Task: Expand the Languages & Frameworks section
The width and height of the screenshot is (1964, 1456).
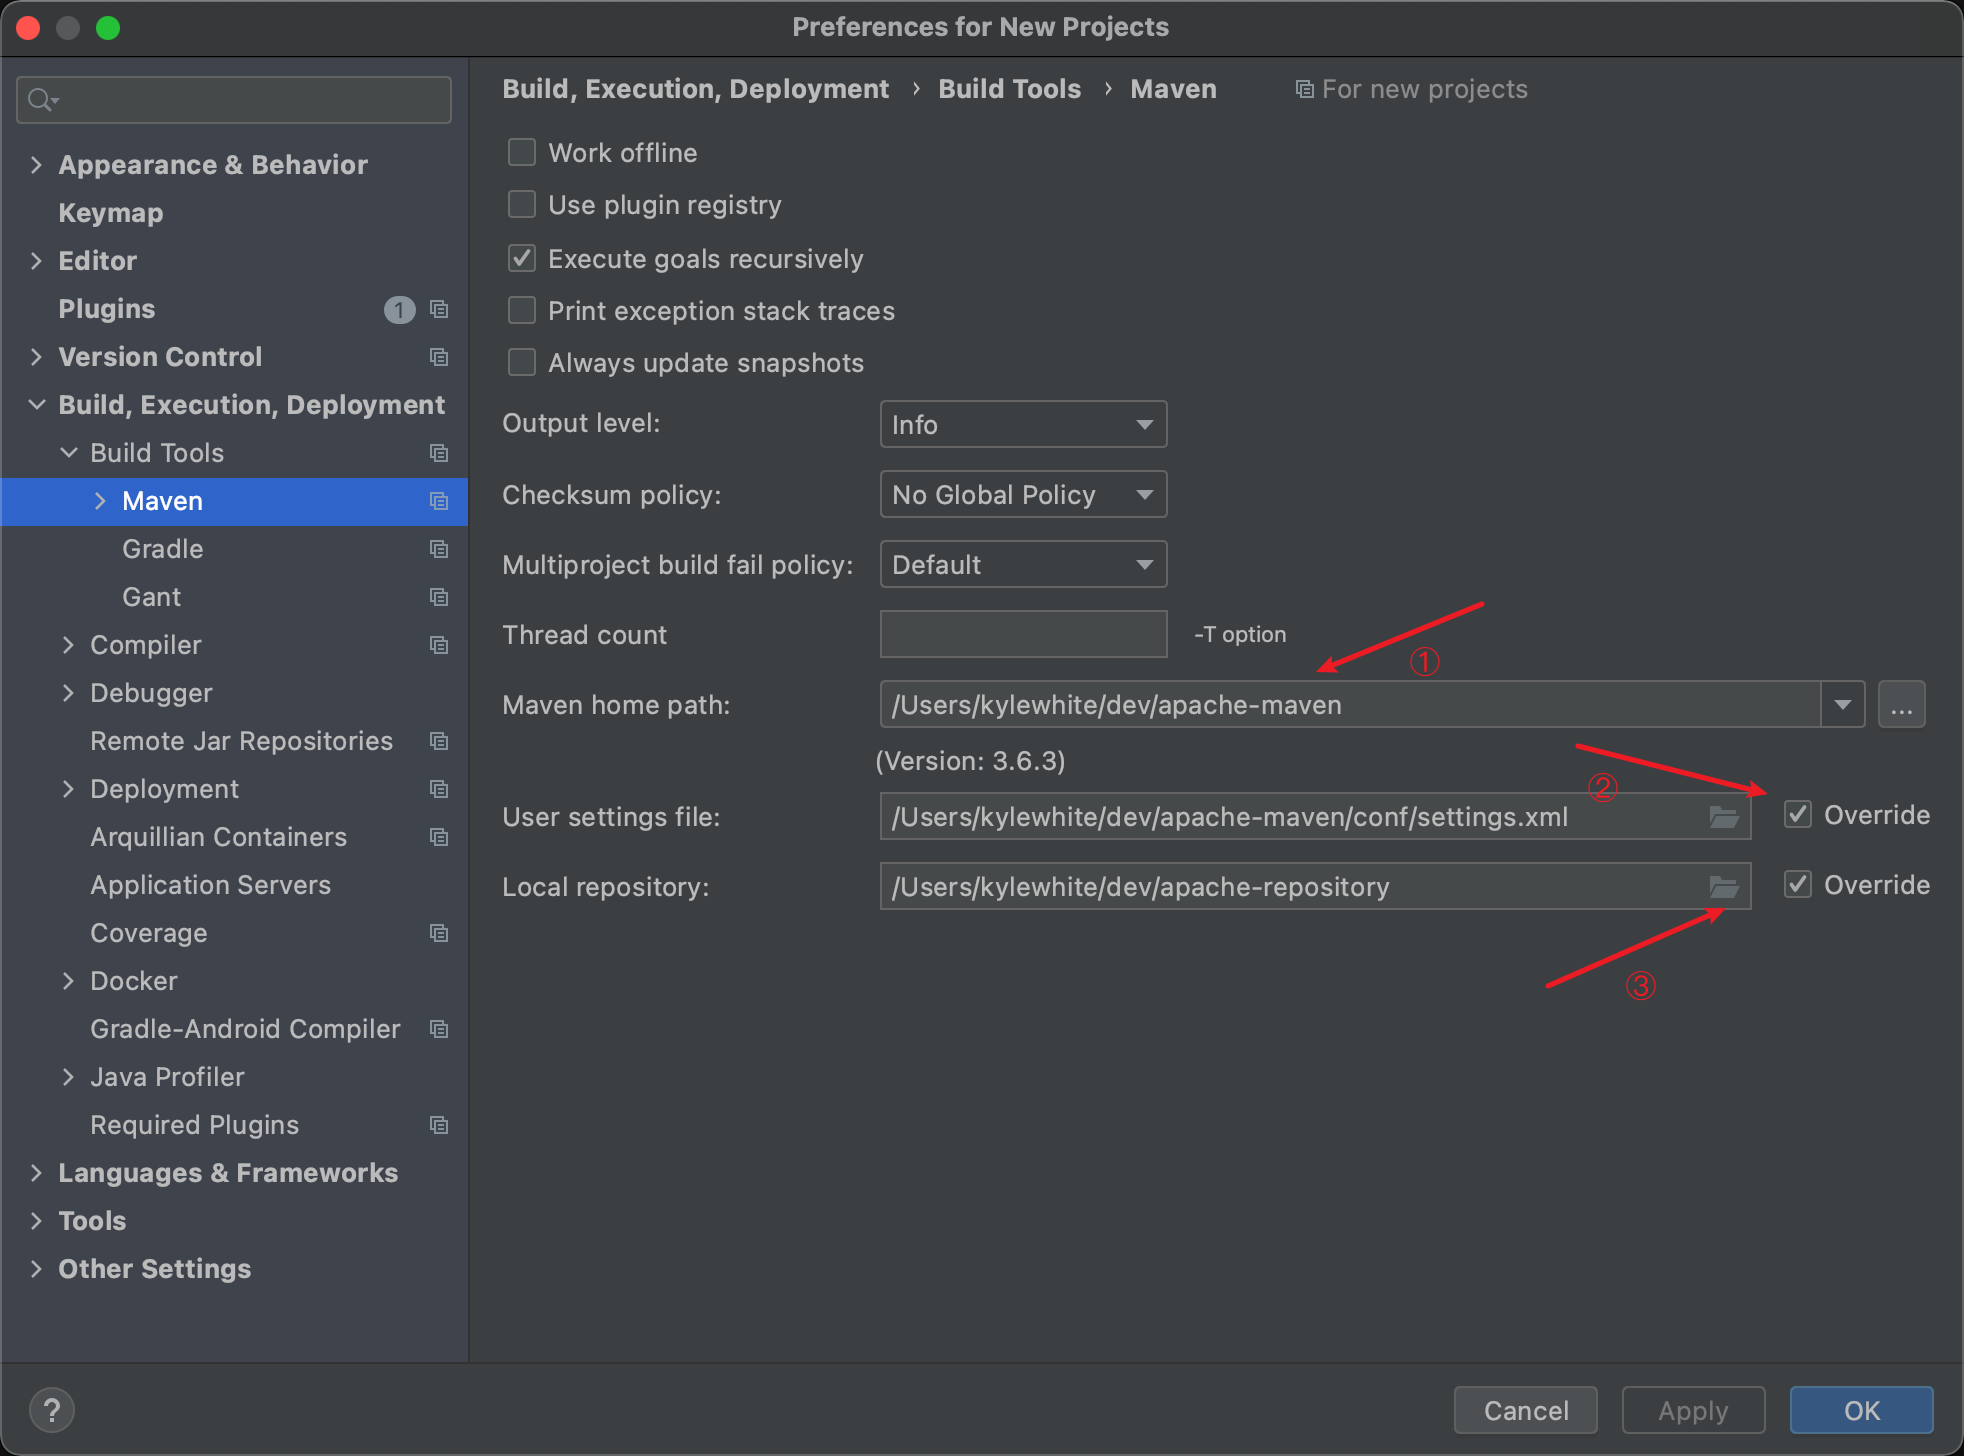Action: (37, 1173)
